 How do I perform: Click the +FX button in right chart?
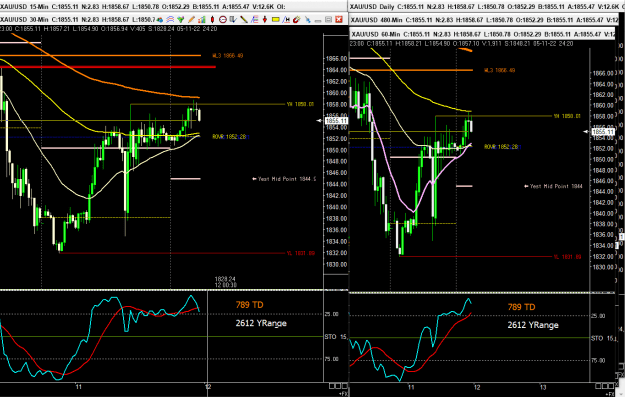(610, 394)
